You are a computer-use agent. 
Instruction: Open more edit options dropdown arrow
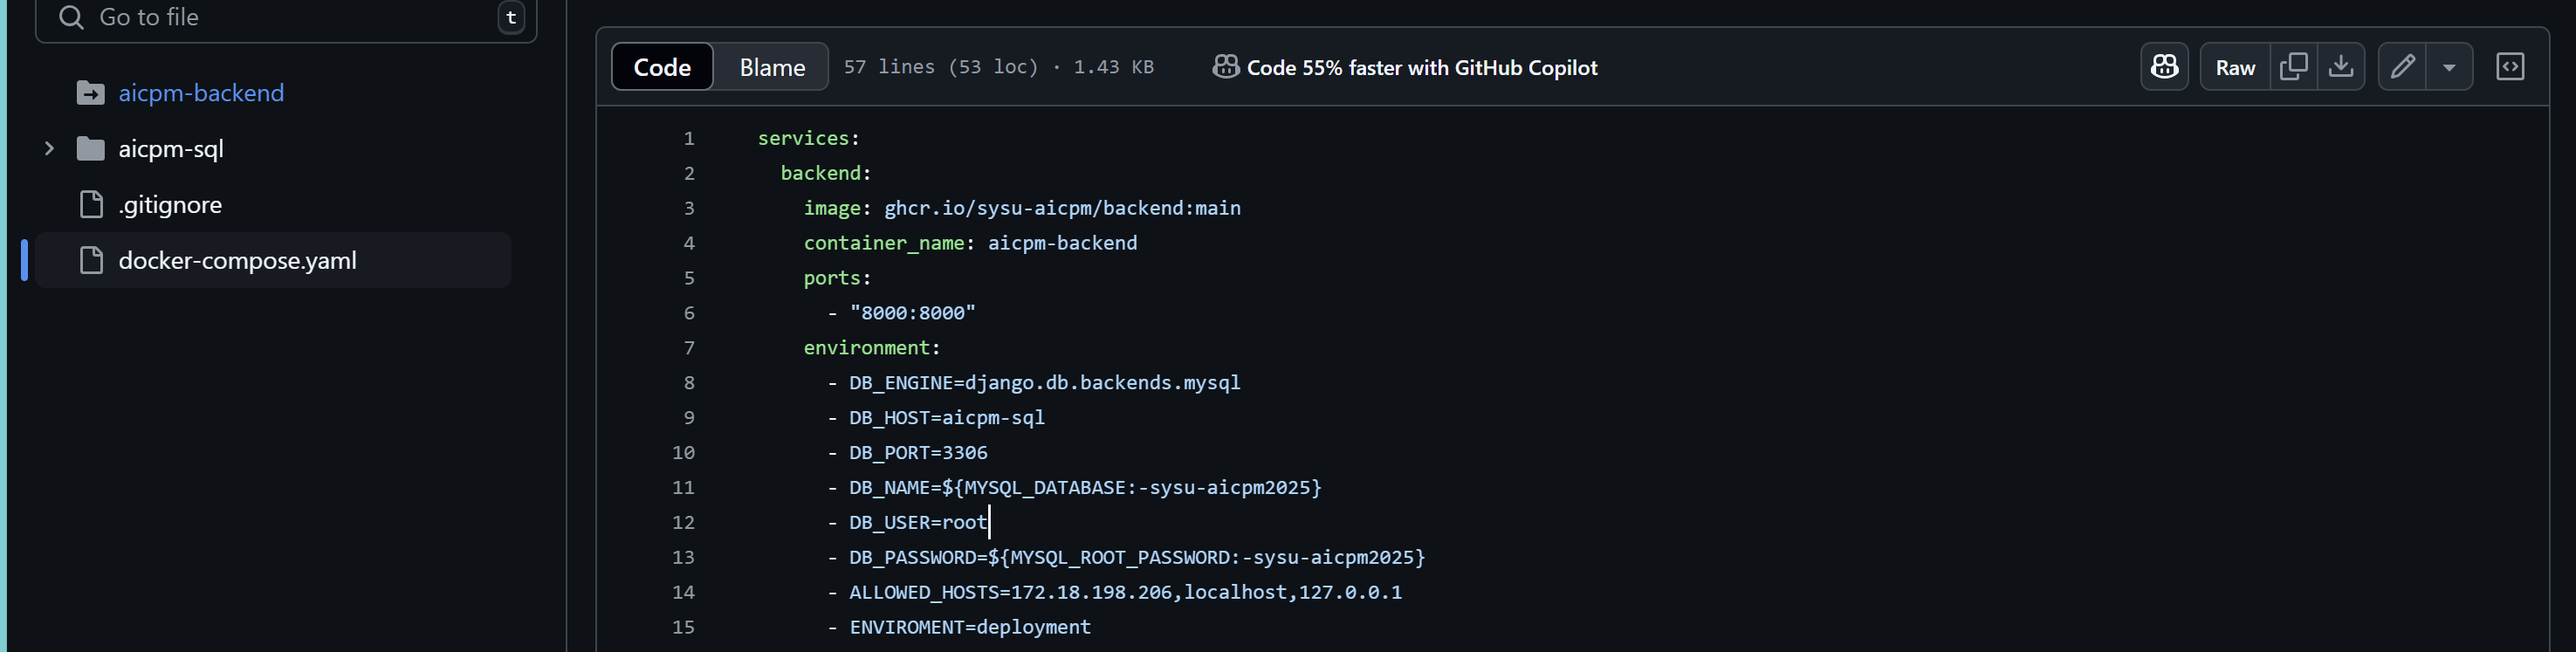click(2449, 67)
